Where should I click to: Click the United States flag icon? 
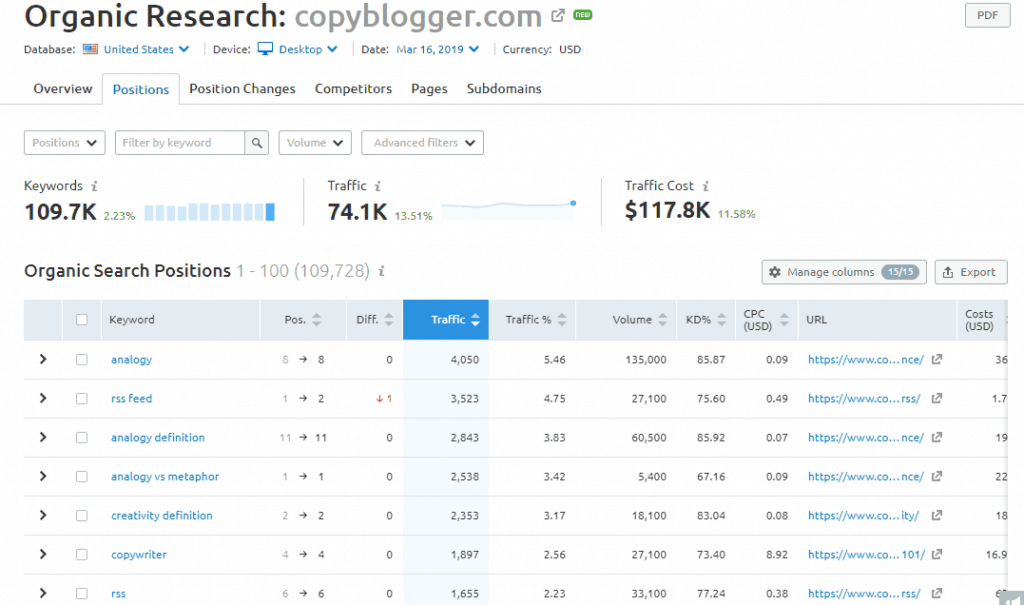click(90, 49)
